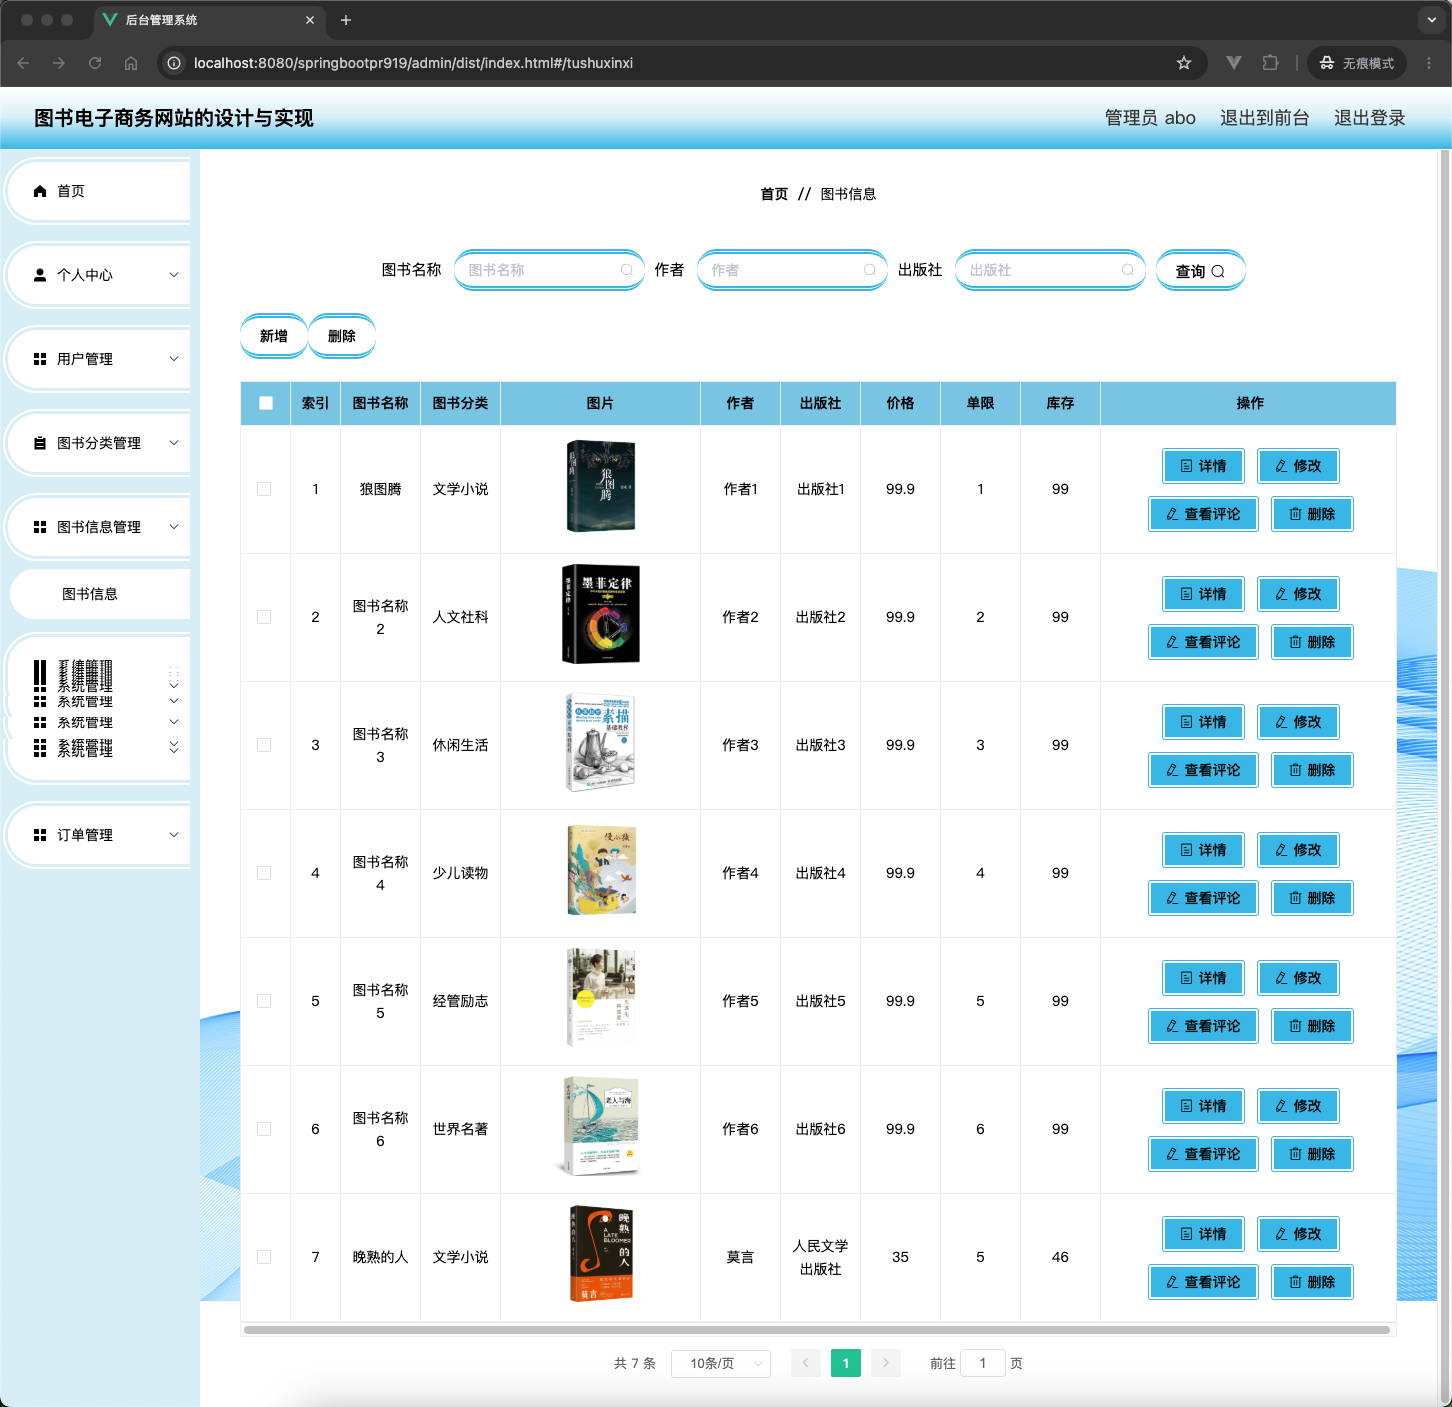The image size is (1452, 1407).
Task: Click the previous page arrow
Action: click(806, 1363)
